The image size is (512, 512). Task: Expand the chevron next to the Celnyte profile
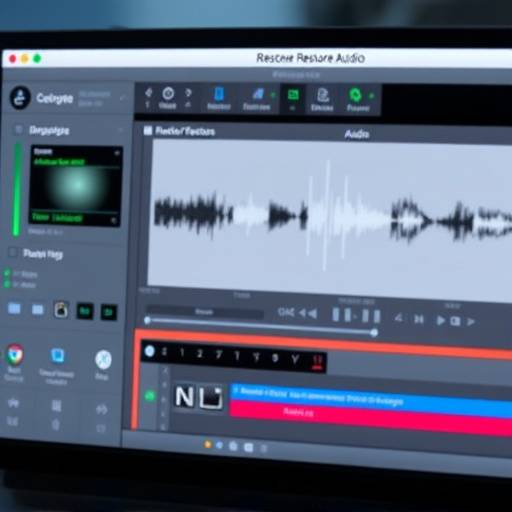[x=123, y=98]
